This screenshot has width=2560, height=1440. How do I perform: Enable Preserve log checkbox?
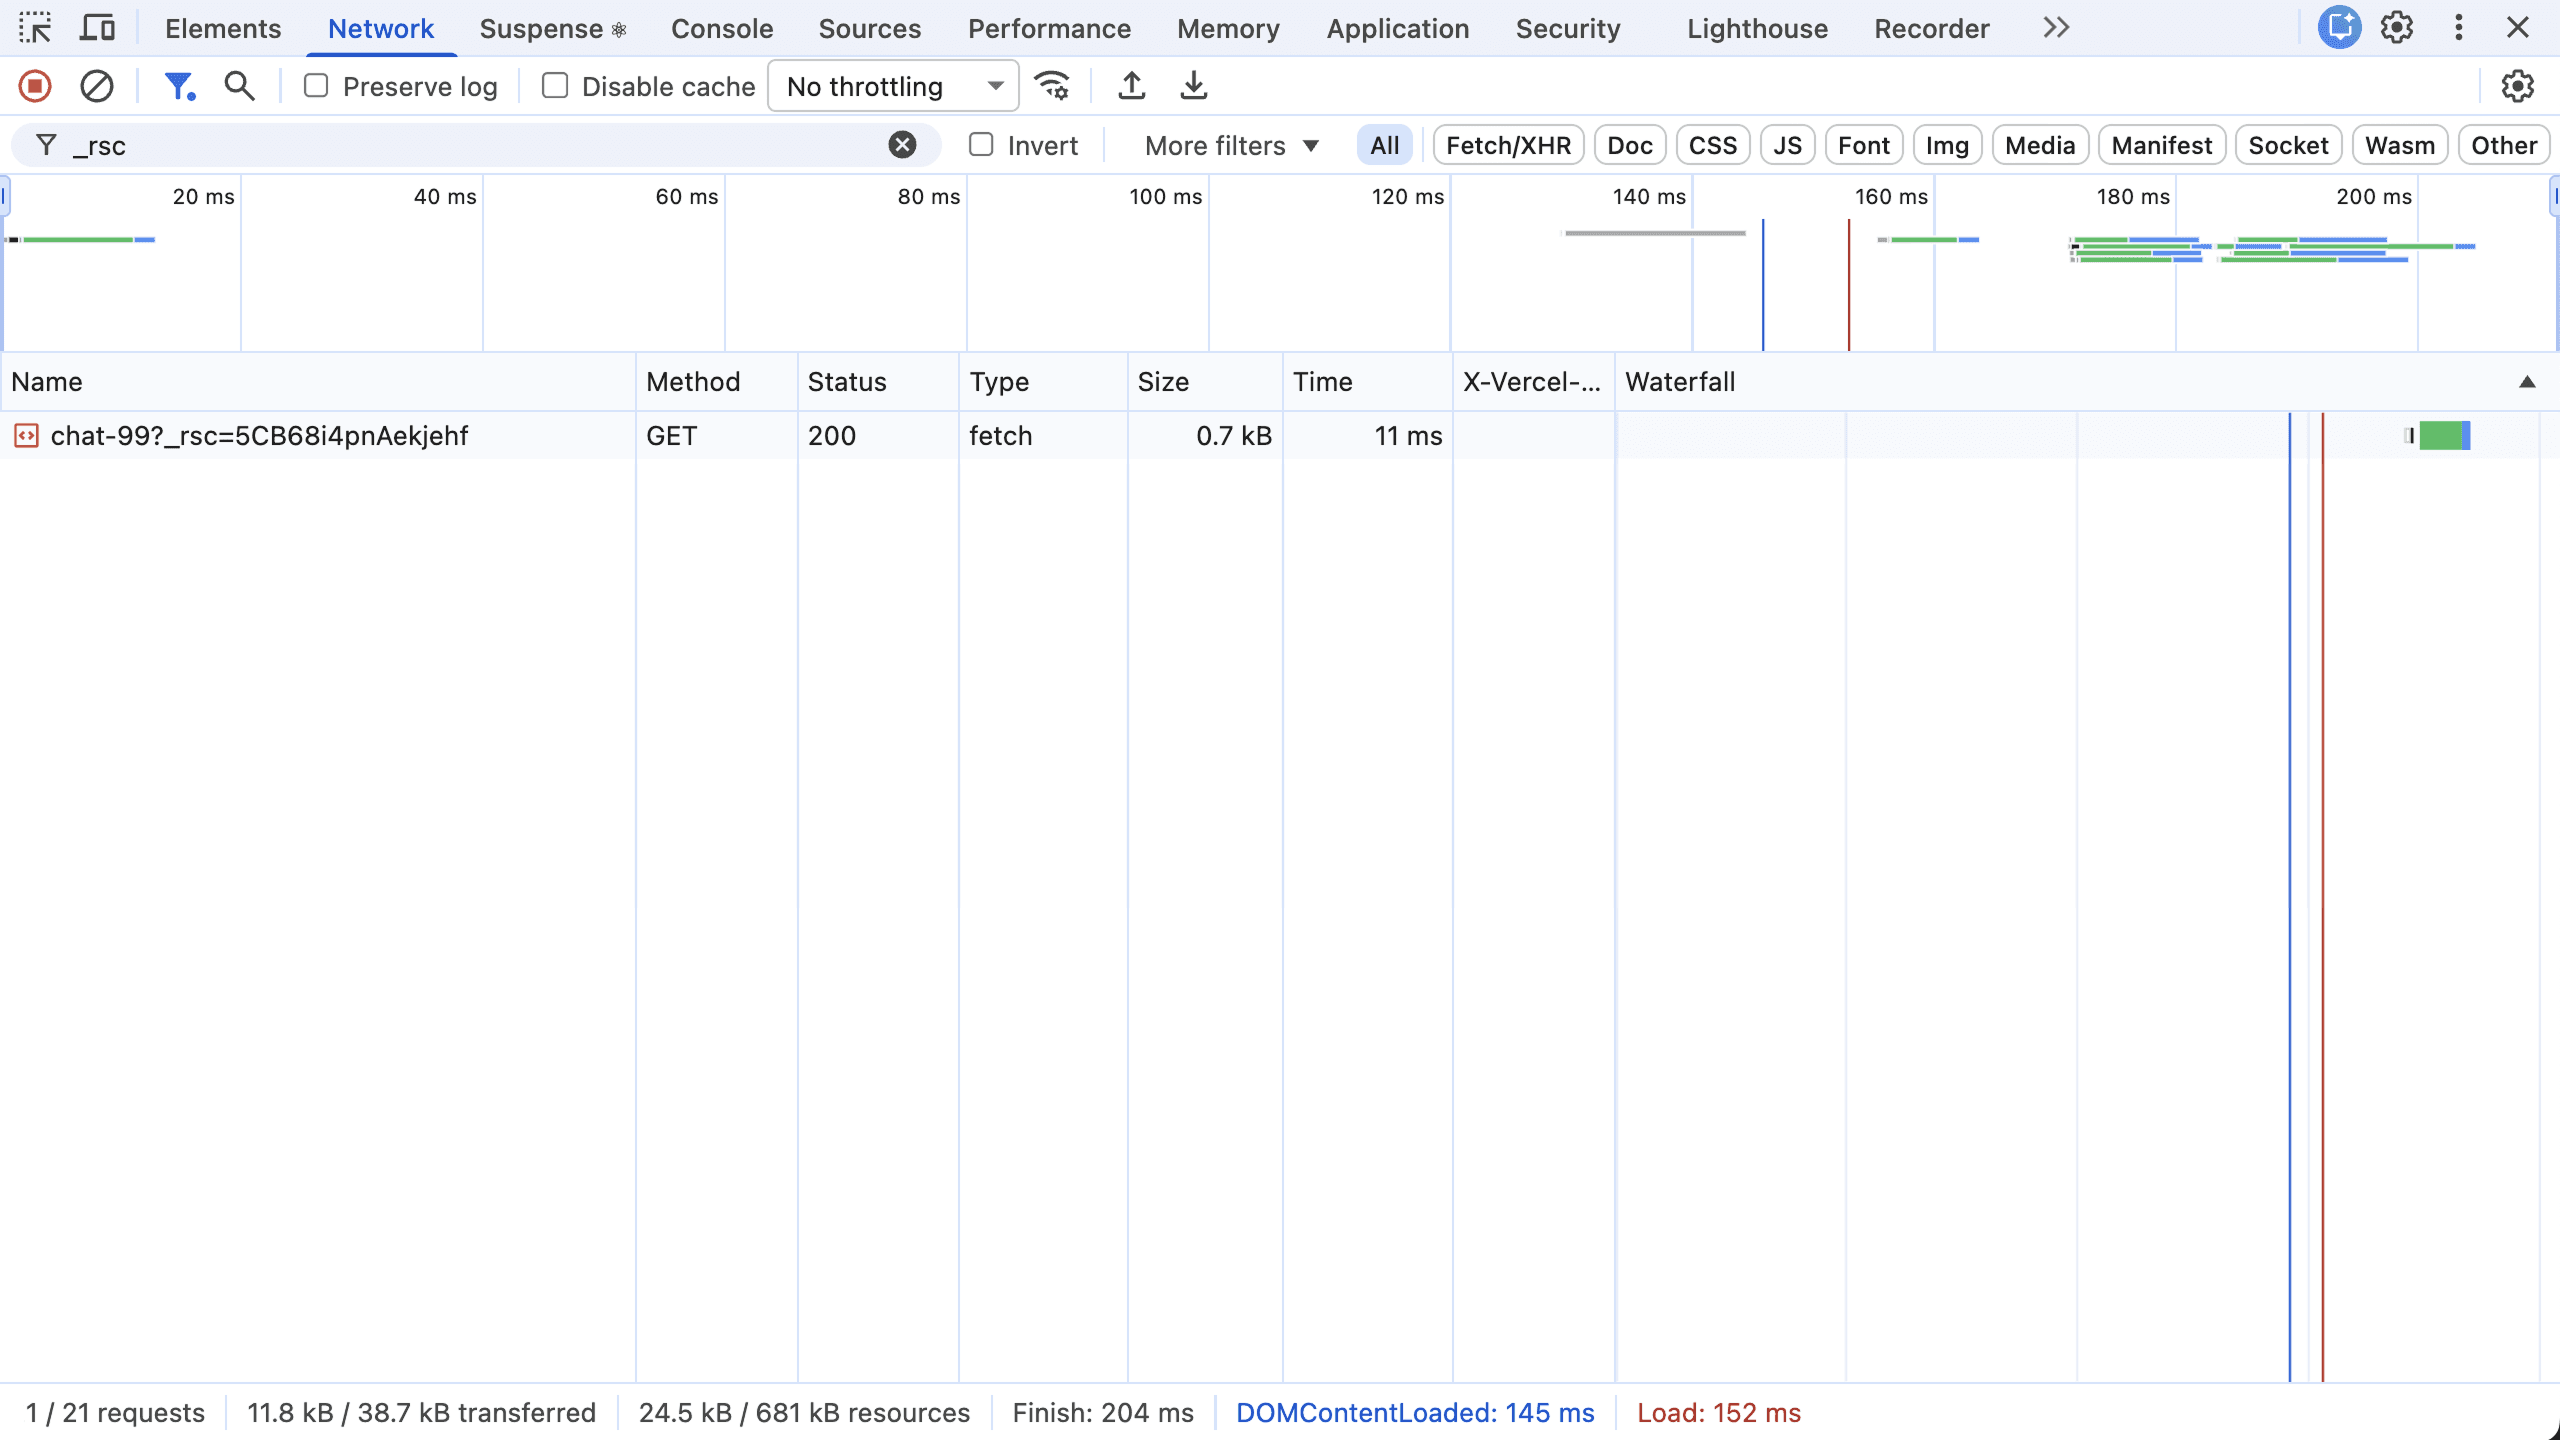pos(316,86)
